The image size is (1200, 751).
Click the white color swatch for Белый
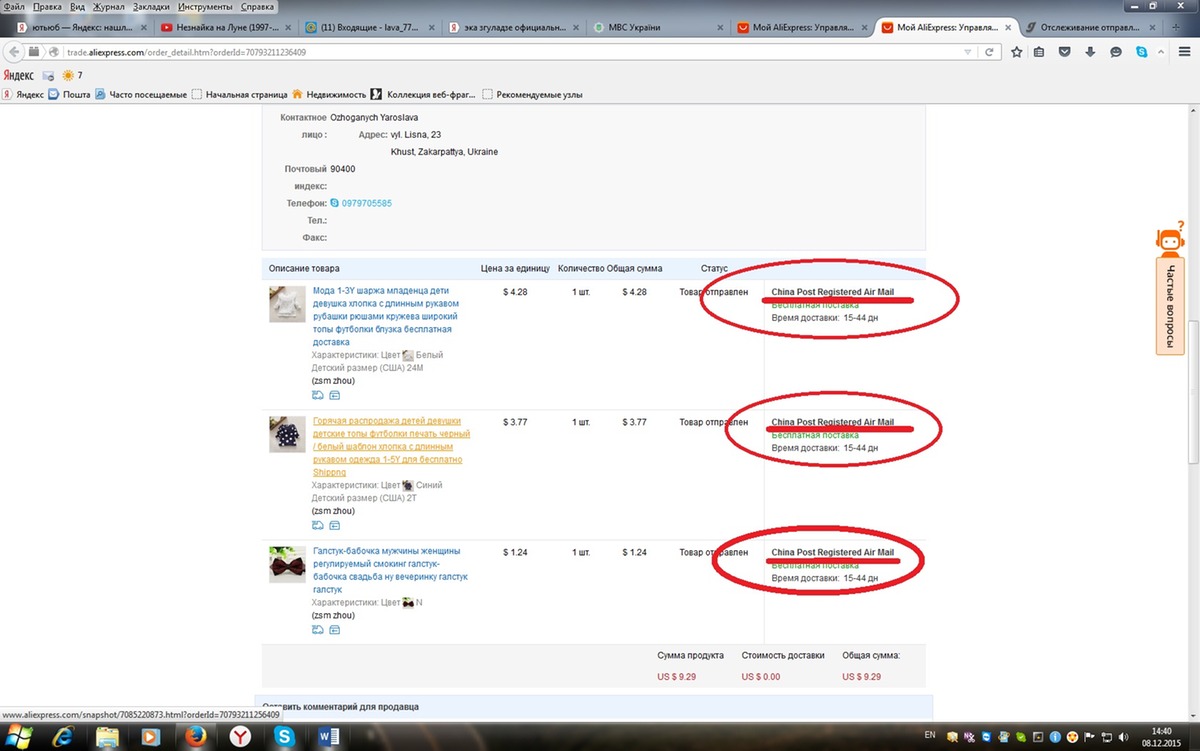coord(408,355)
